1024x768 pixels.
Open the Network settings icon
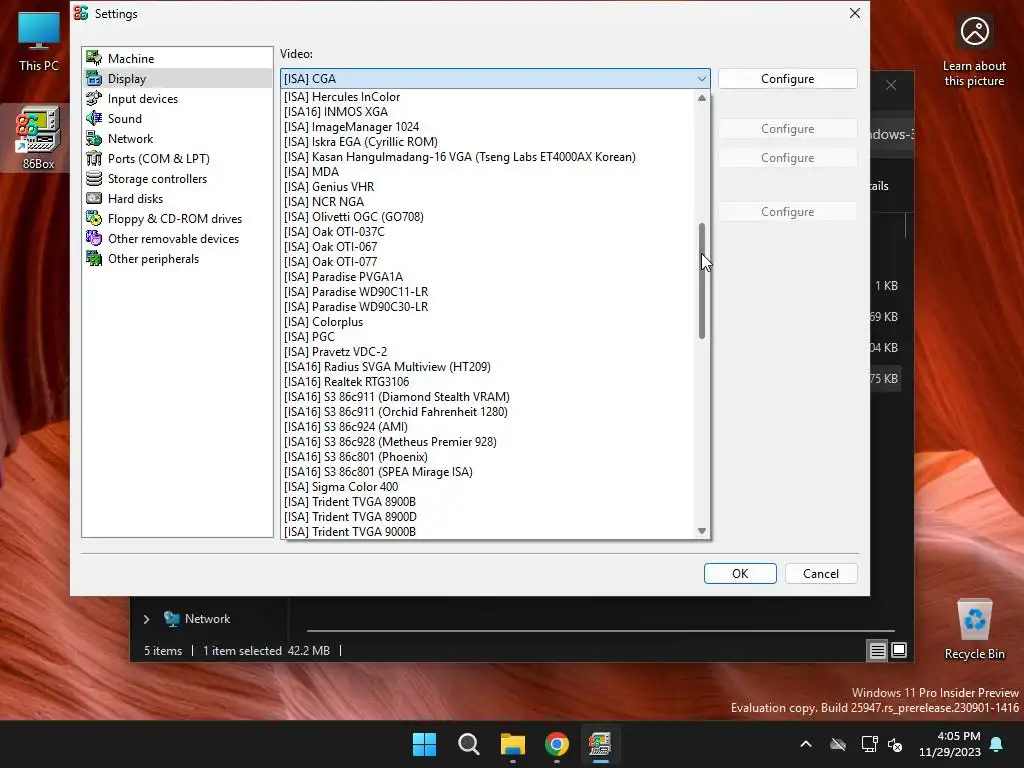pos(94,138)
